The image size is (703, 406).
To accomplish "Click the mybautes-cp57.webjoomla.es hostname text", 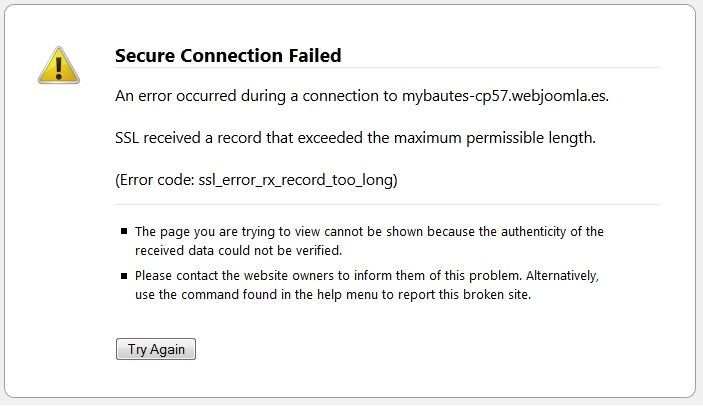I will (x=505, y=96).
